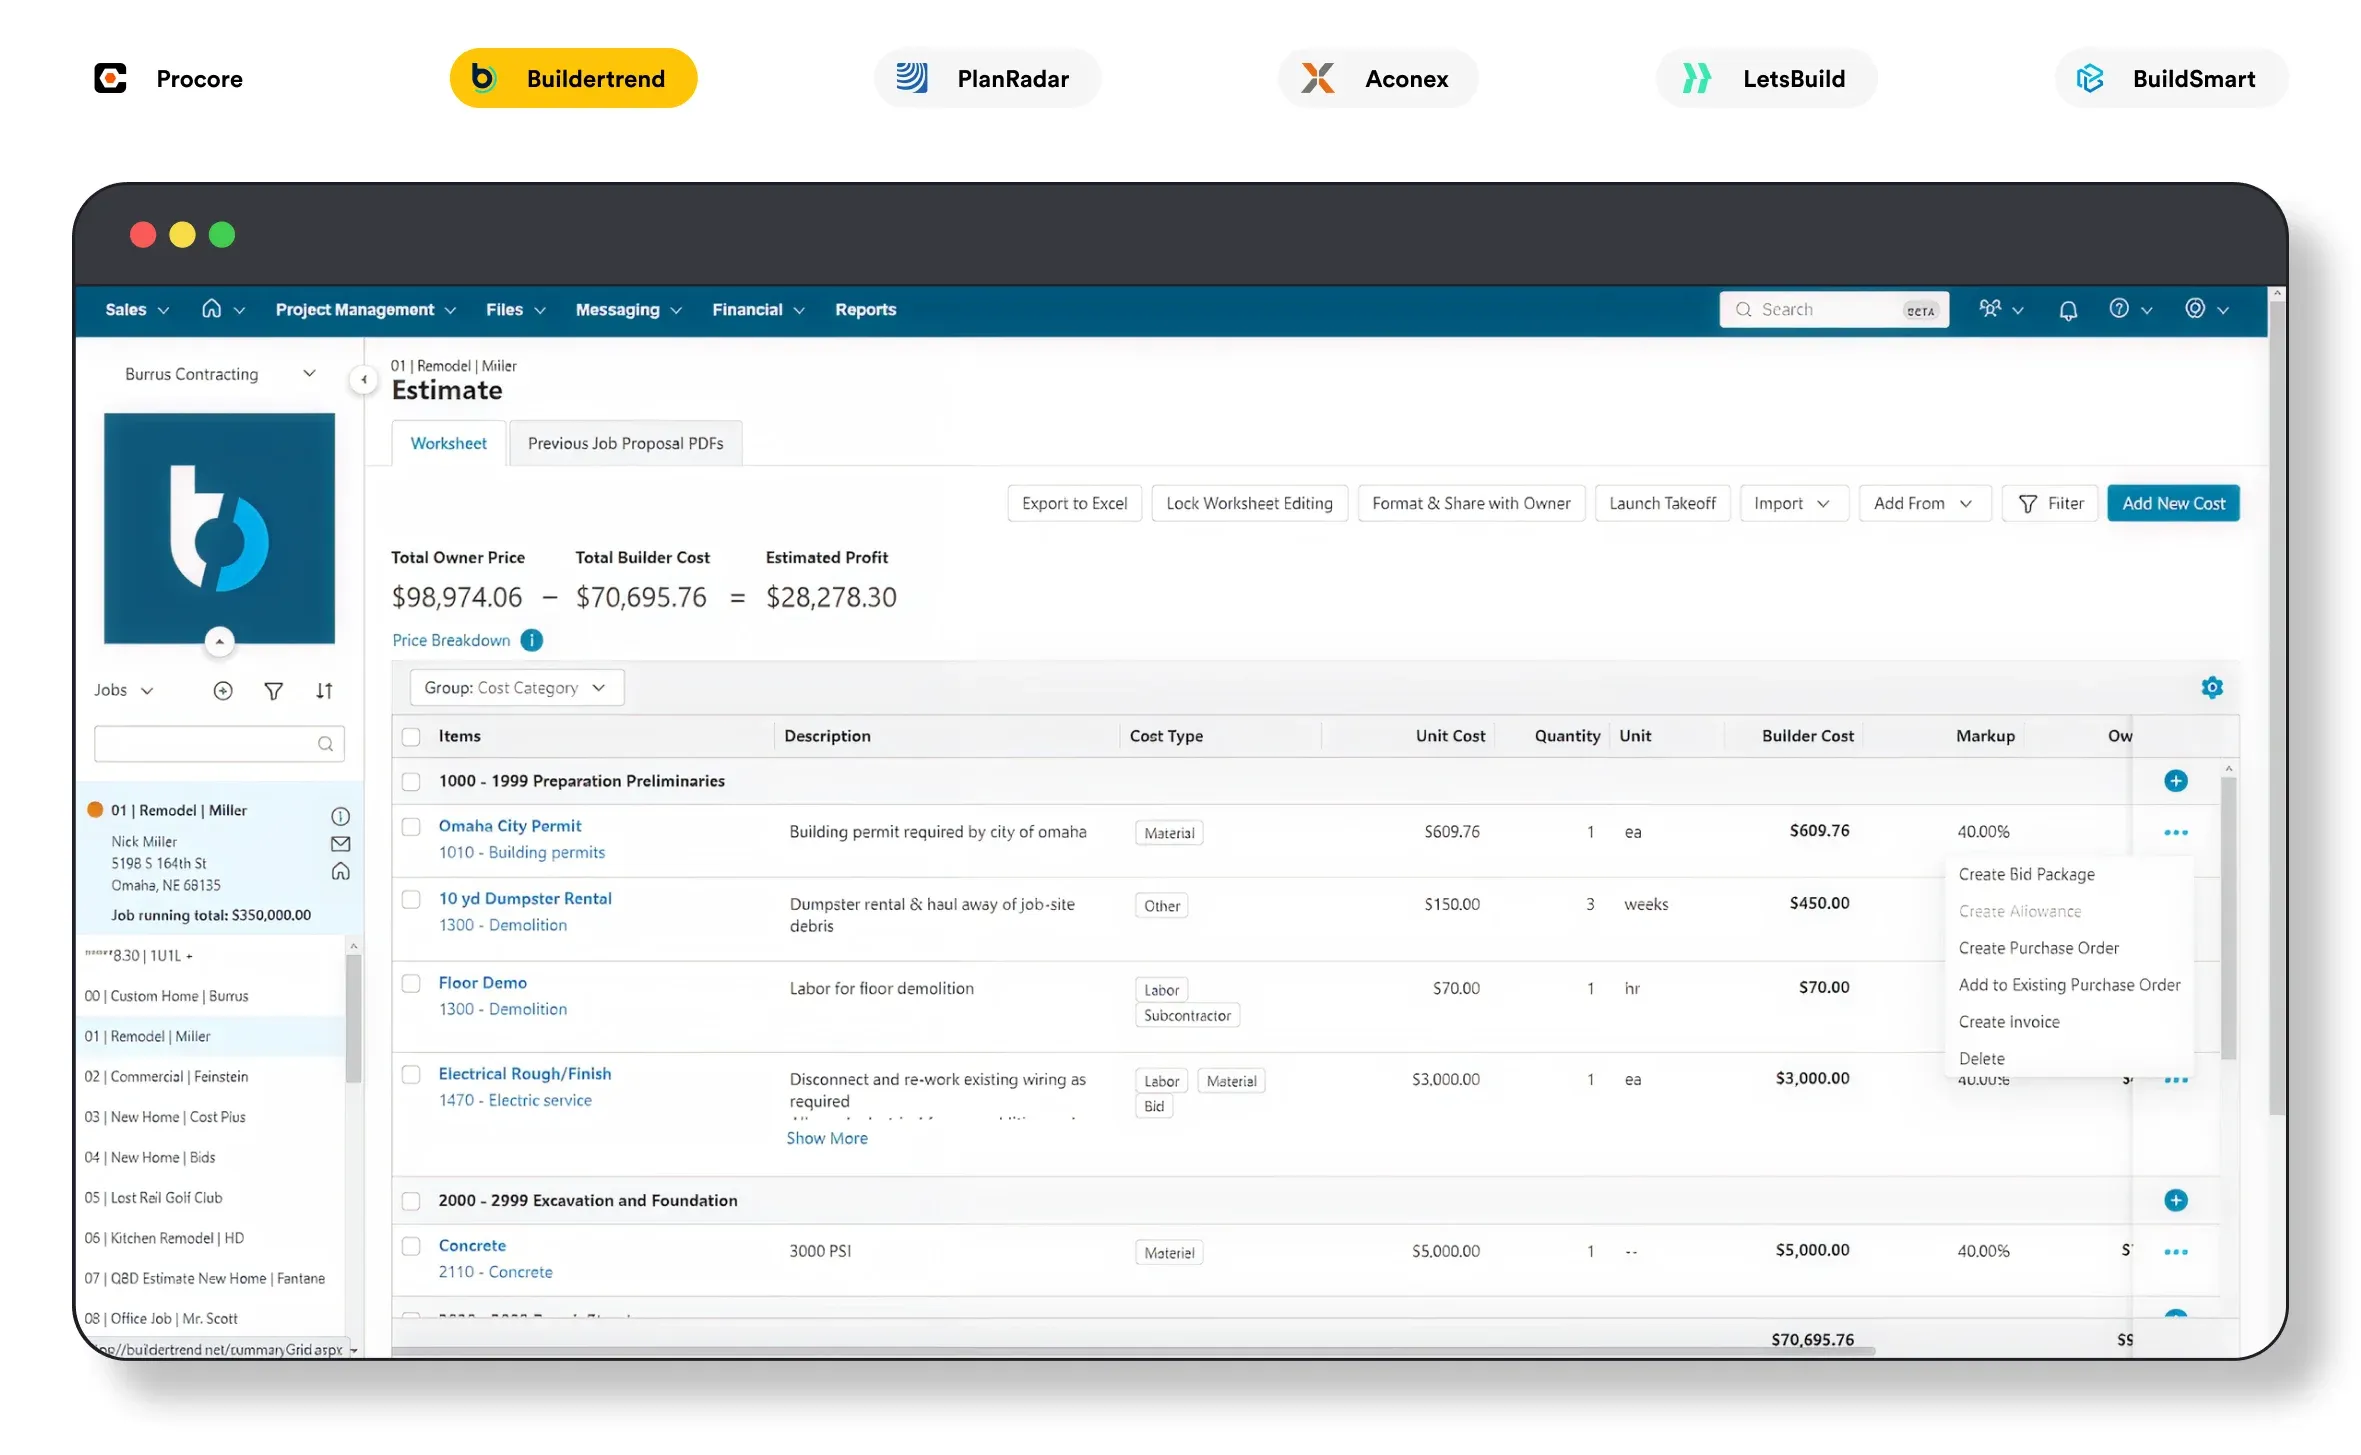Open the Add From dropdown
Image resolution: width=2361 pixels, height=1455 pixels.
pos(1925,503)
